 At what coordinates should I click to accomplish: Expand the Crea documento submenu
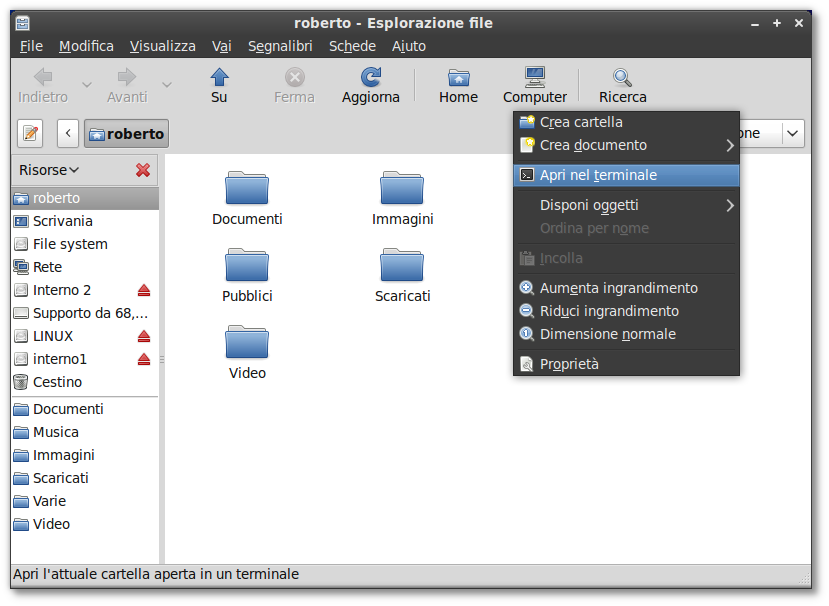[730, 145]
